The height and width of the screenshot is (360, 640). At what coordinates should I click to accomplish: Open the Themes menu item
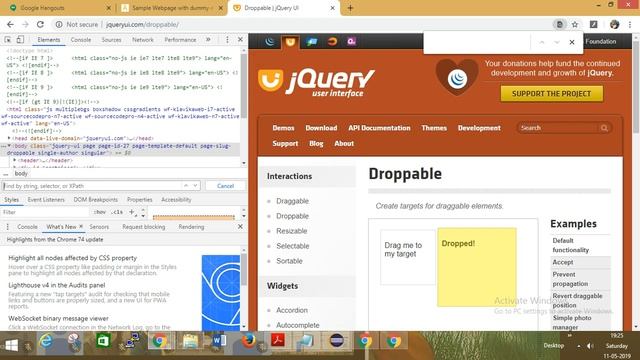[434, 128]
